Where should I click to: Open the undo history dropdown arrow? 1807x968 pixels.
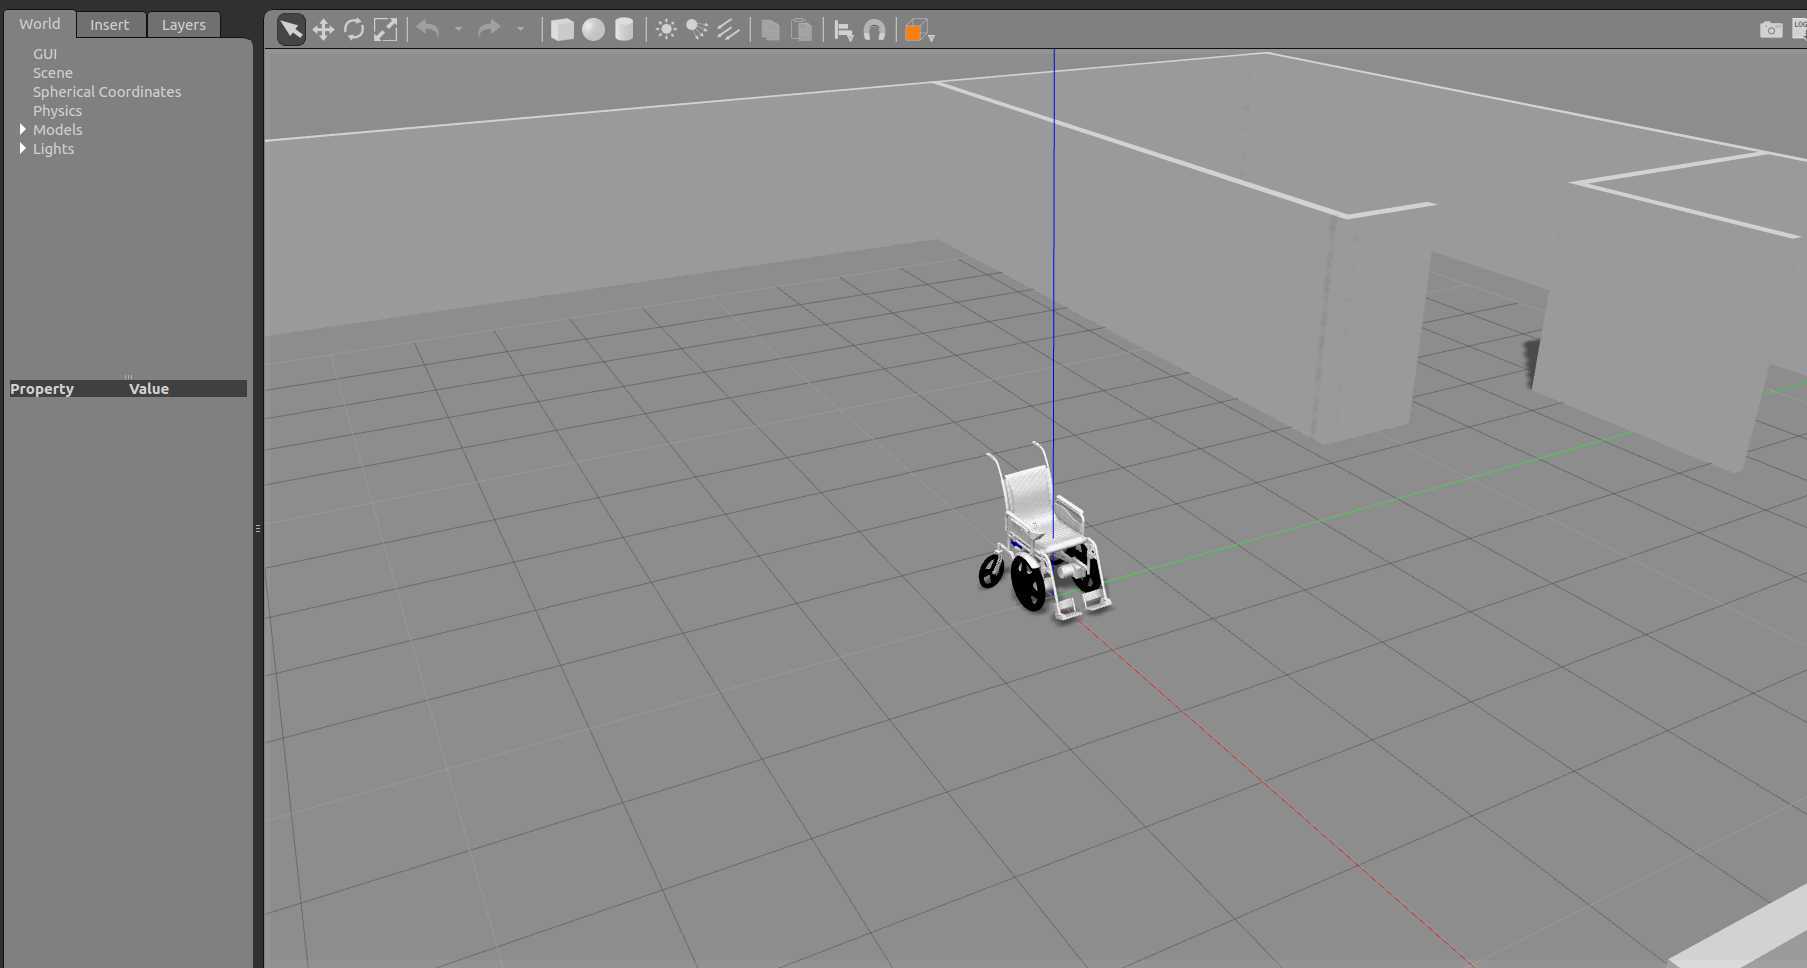tap(459, 30)
